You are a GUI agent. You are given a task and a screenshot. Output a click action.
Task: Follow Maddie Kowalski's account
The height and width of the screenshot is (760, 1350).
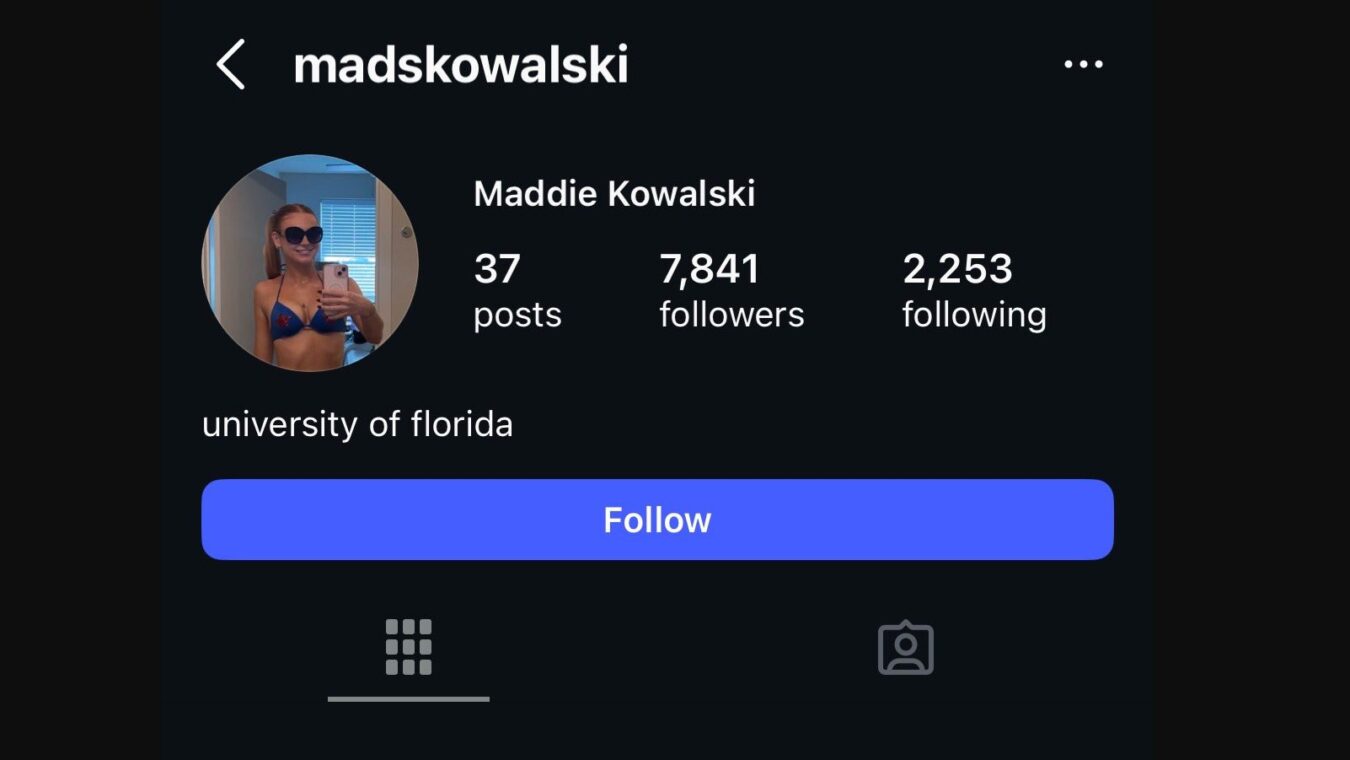tap(657, 520)
